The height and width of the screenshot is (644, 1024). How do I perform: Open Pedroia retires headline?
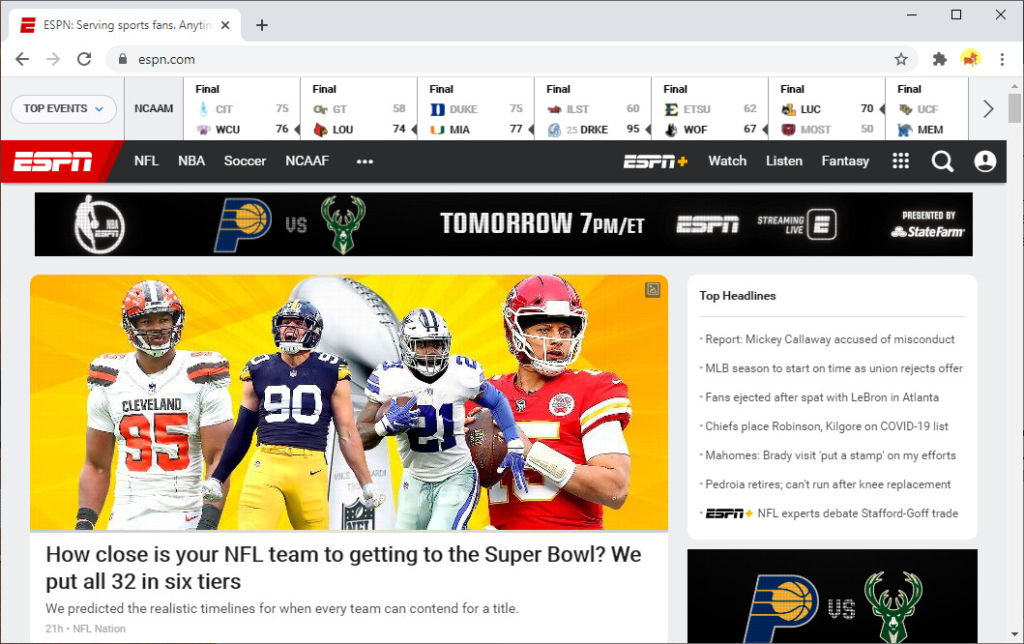[827, 485]
